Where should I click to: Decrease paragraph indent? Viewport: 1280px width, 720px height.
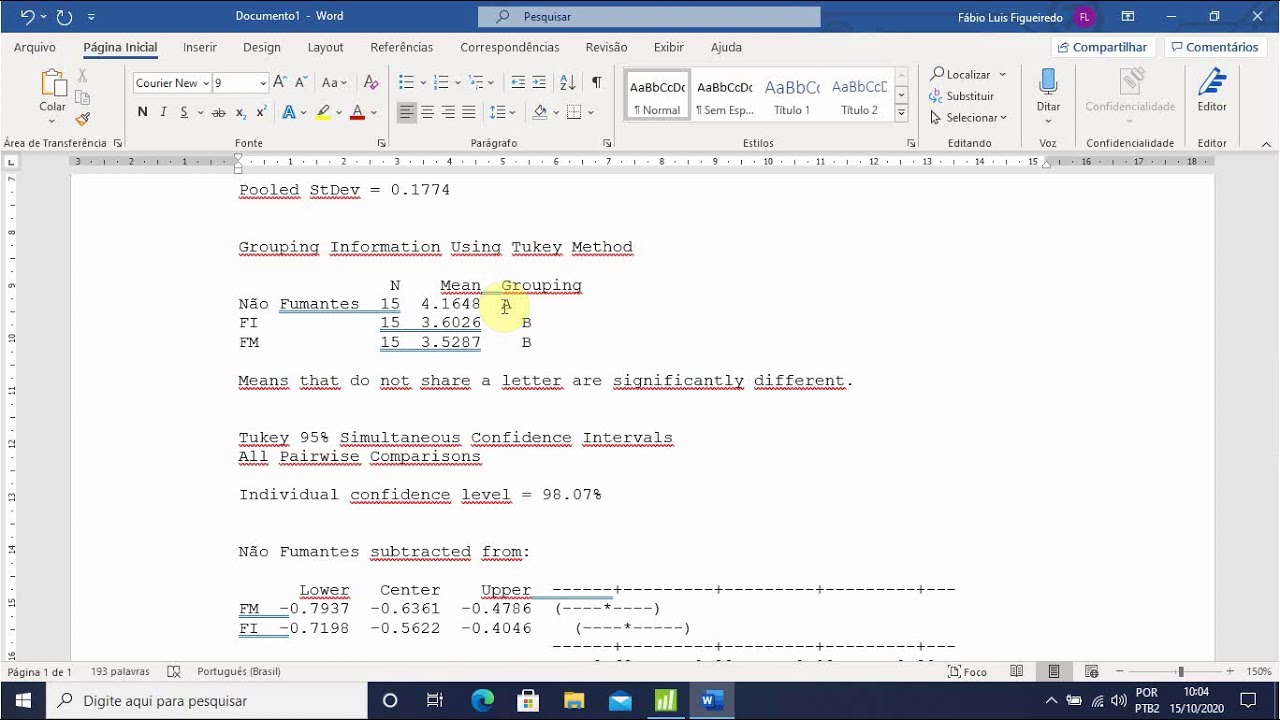(x=518, y=83)
